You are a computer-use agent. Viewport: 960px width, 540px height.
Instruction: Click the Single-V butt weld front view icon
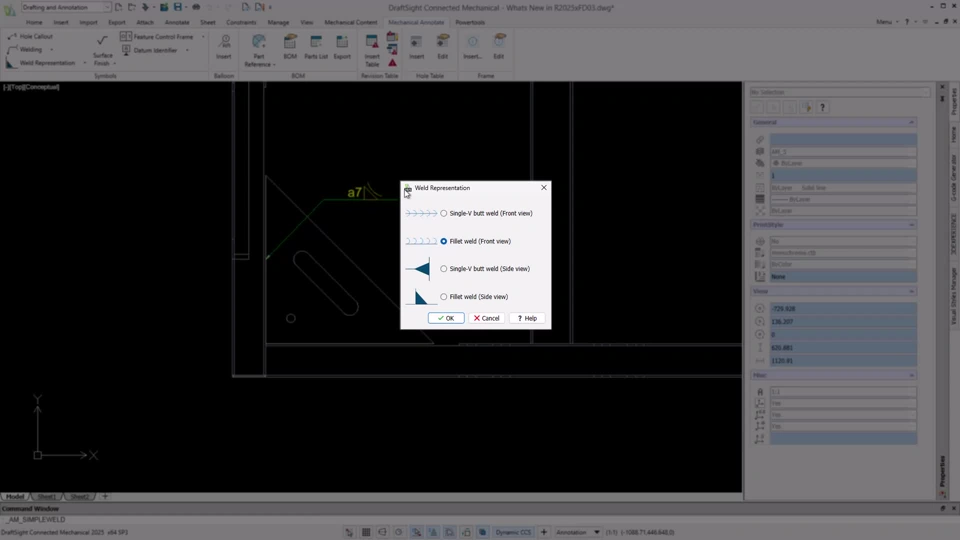(421, 213)
